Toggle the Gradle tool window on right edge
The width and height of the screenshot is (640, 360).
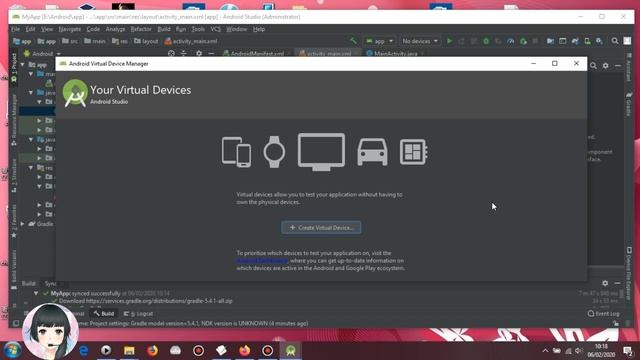click(x=629, y=104)
